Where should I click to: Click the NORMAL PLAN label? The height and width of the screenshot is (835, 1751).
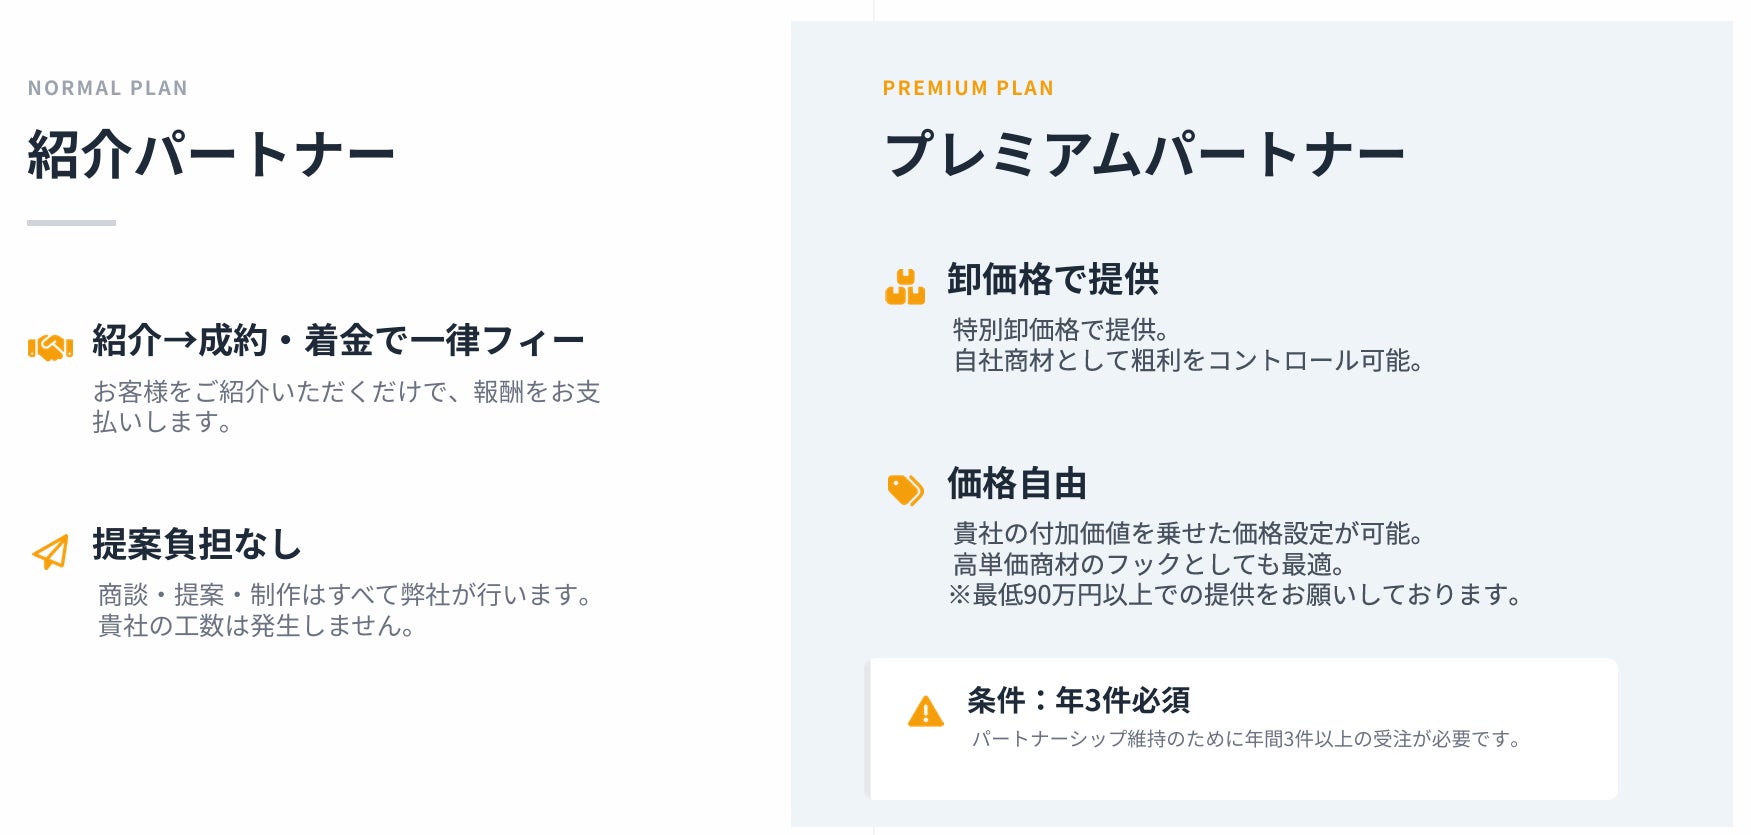pyautogui.click(x=108, y=88)
